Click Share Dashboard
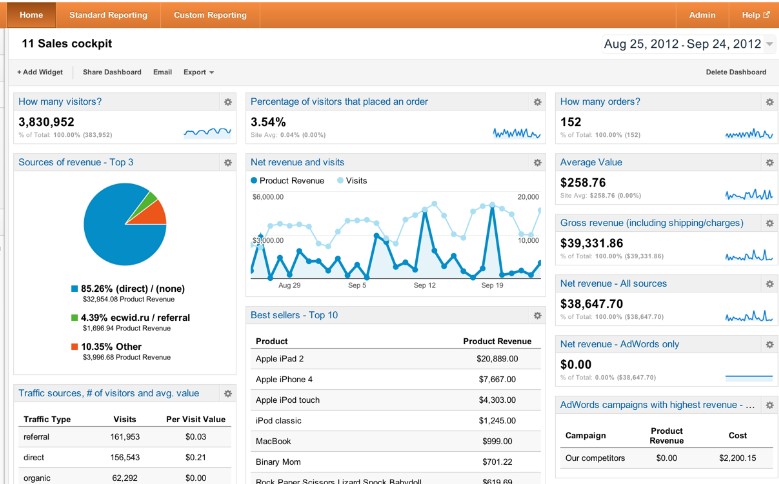This screenshot has height=484, width=779. coord(112,72)
